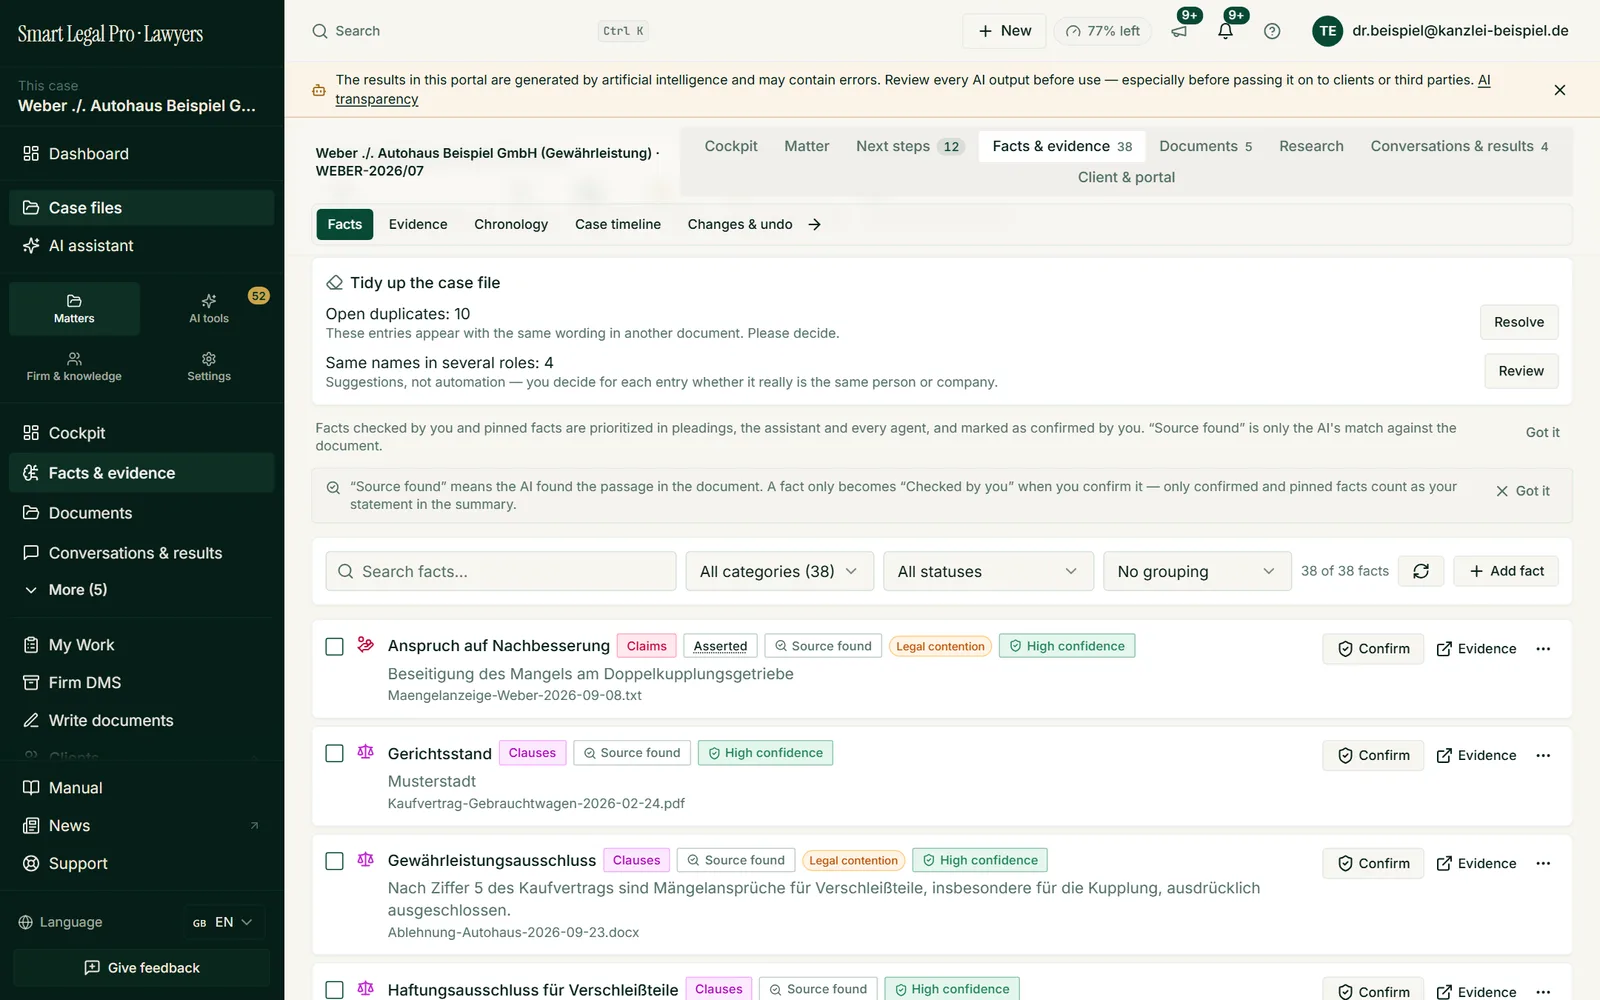
Task: Open Support
Action: (142, 864)
